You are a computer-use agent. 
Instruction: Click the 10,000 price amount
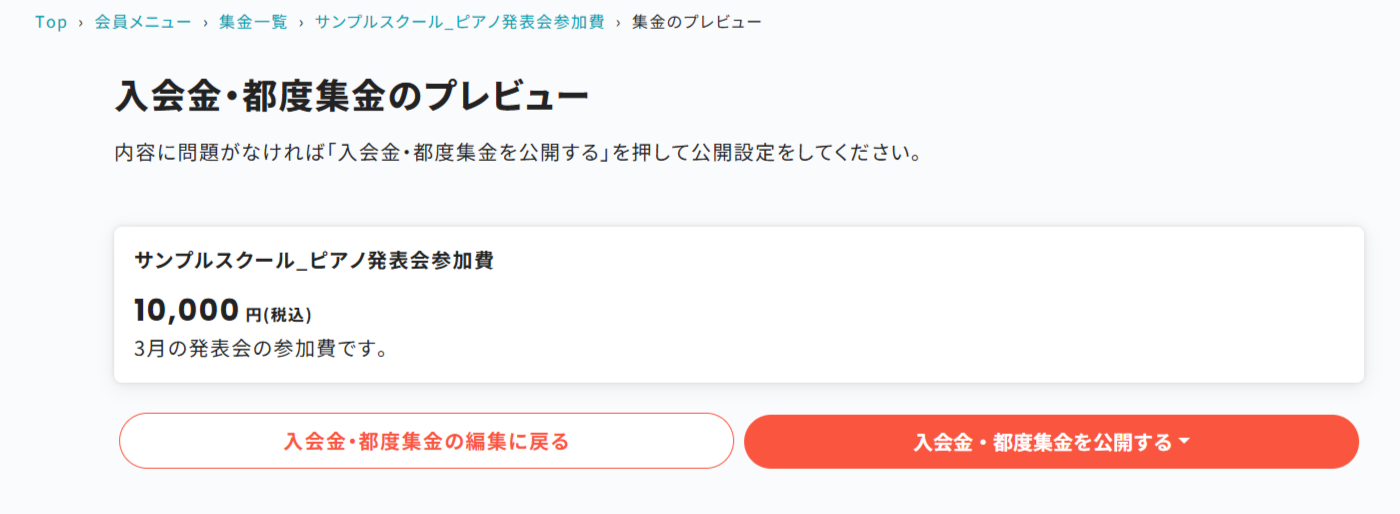click(x=187, y=311)
